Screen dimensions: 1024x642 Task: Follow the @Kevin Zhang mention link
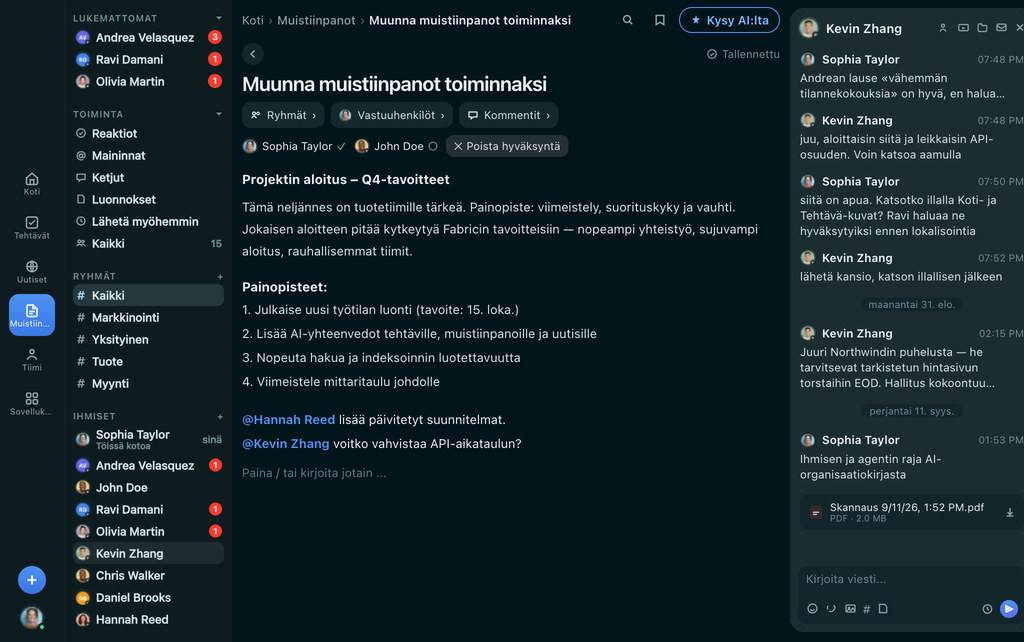pos(285,443)
